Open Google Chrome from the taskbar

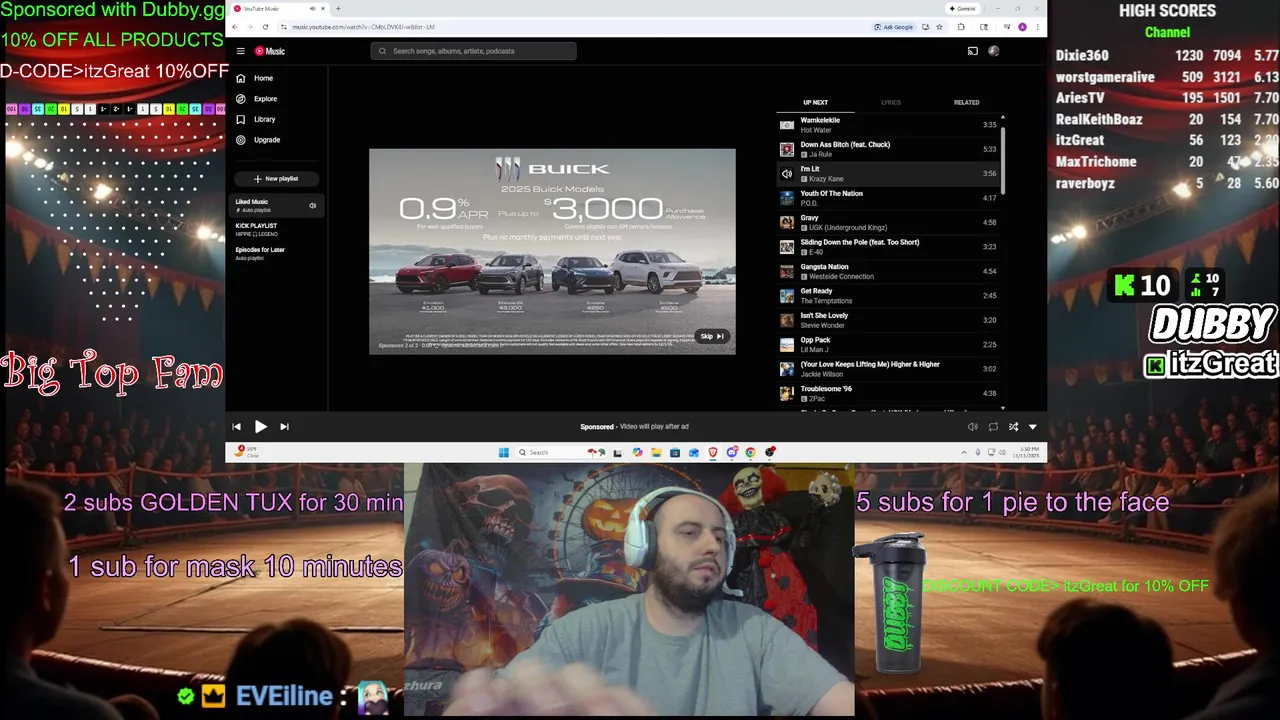[x=750, y=453]
